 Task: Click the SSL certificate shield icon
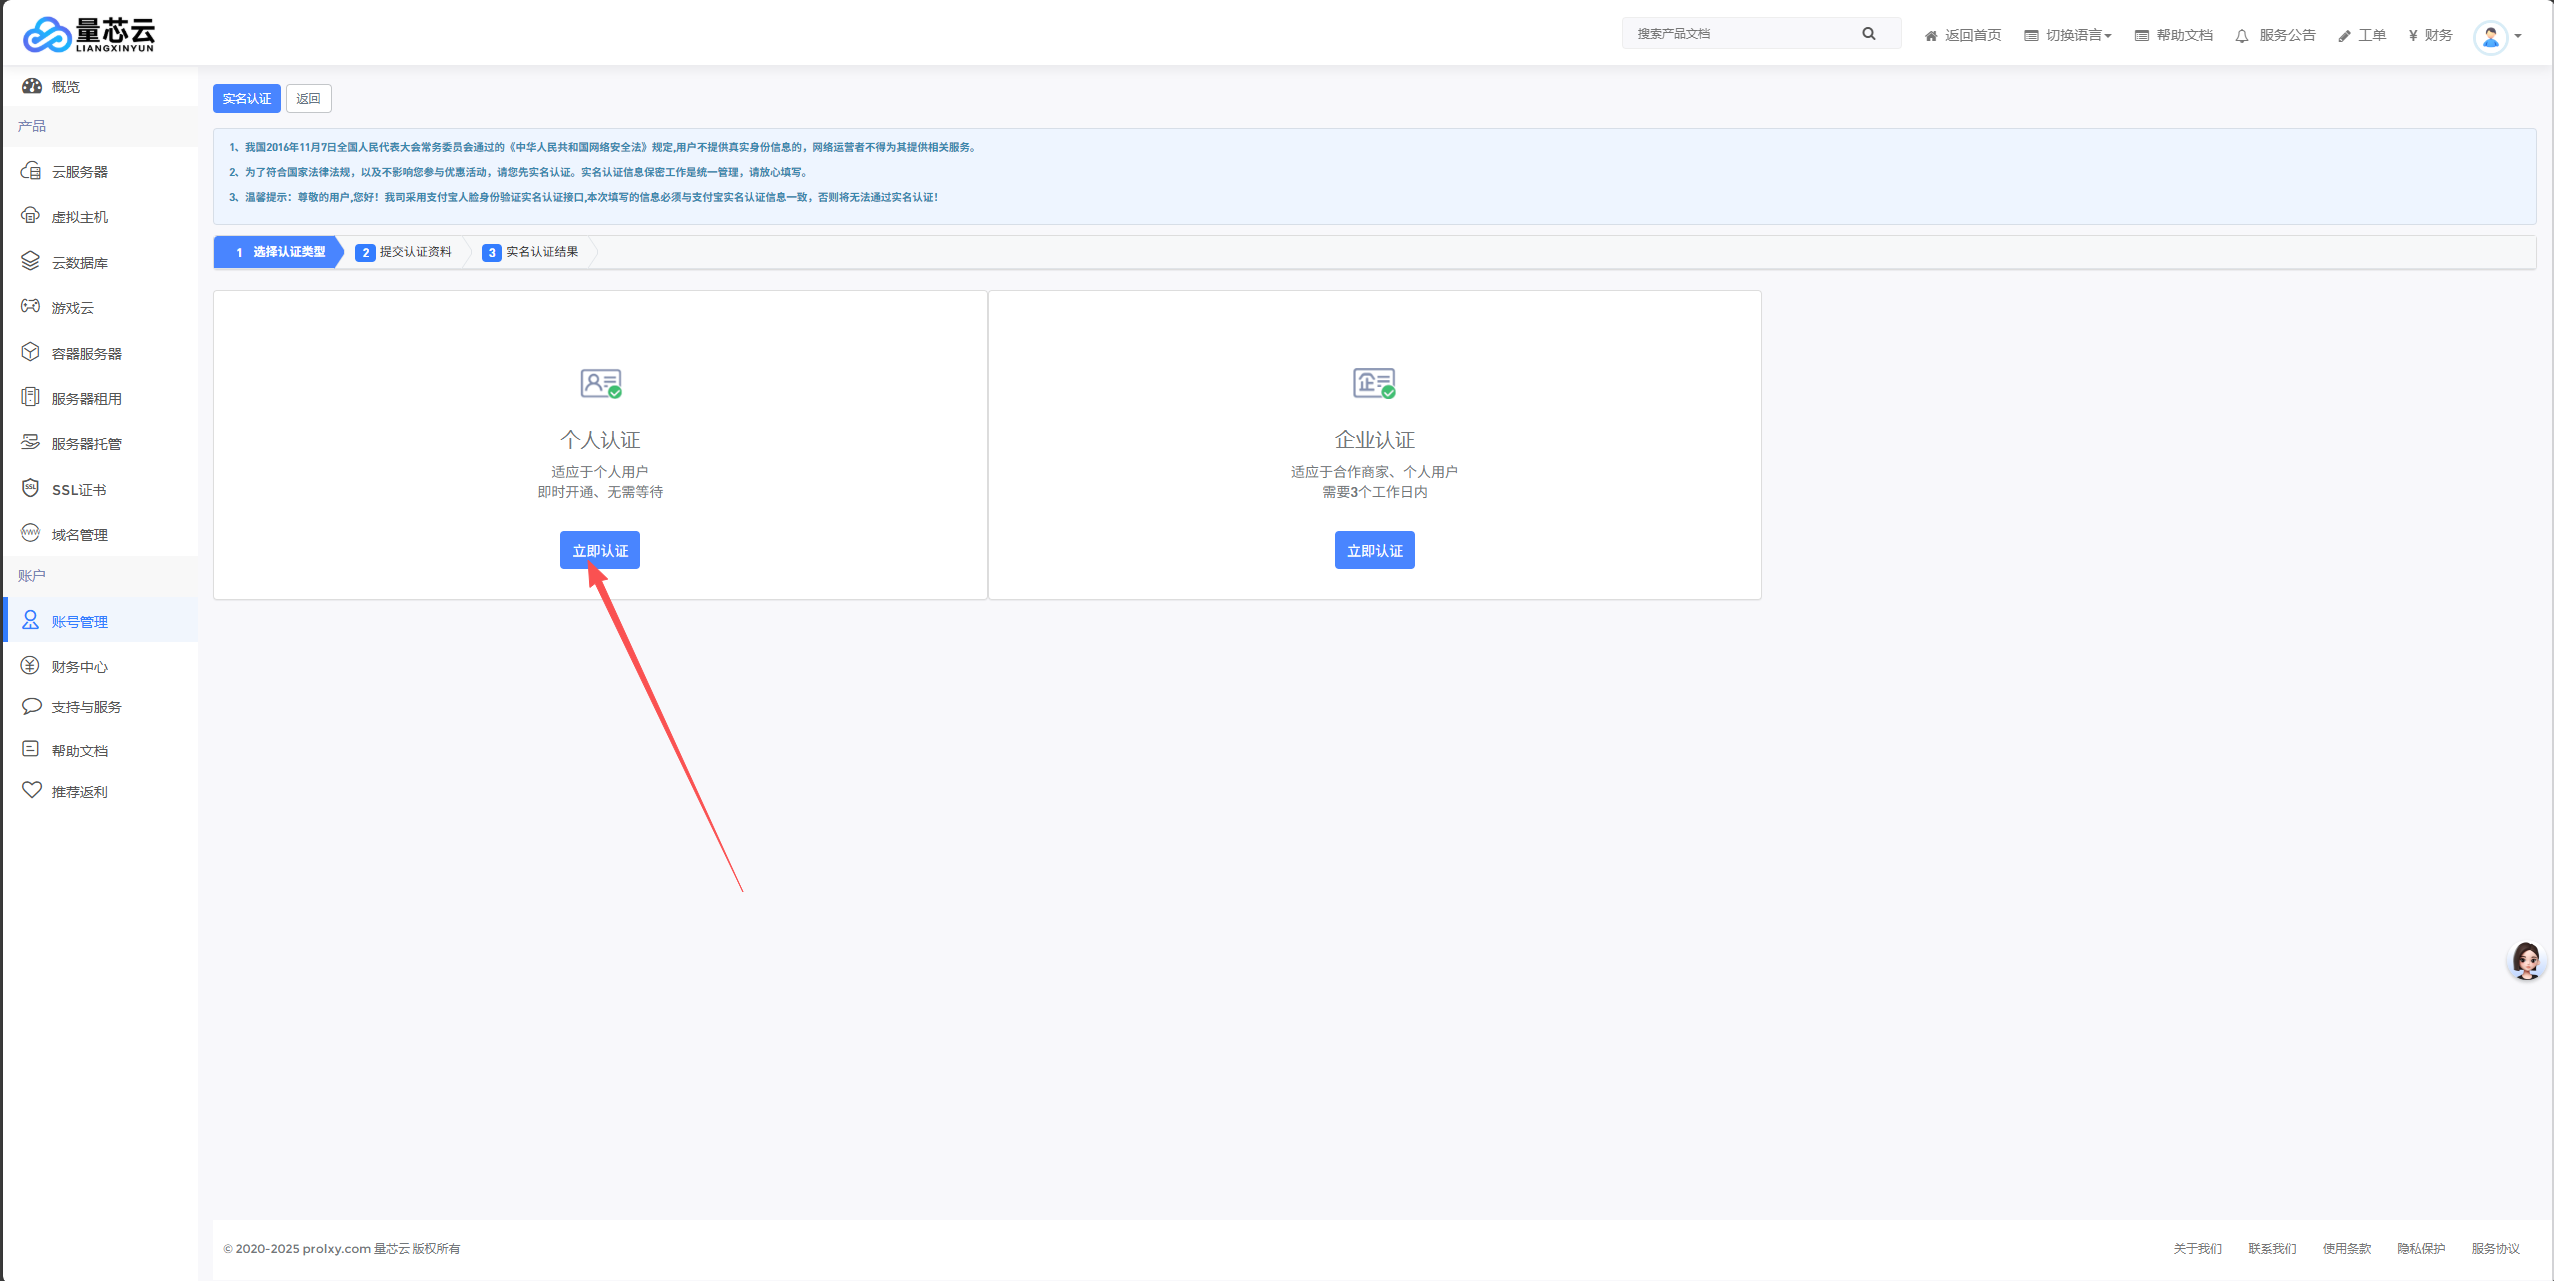[x=31, y=488]
